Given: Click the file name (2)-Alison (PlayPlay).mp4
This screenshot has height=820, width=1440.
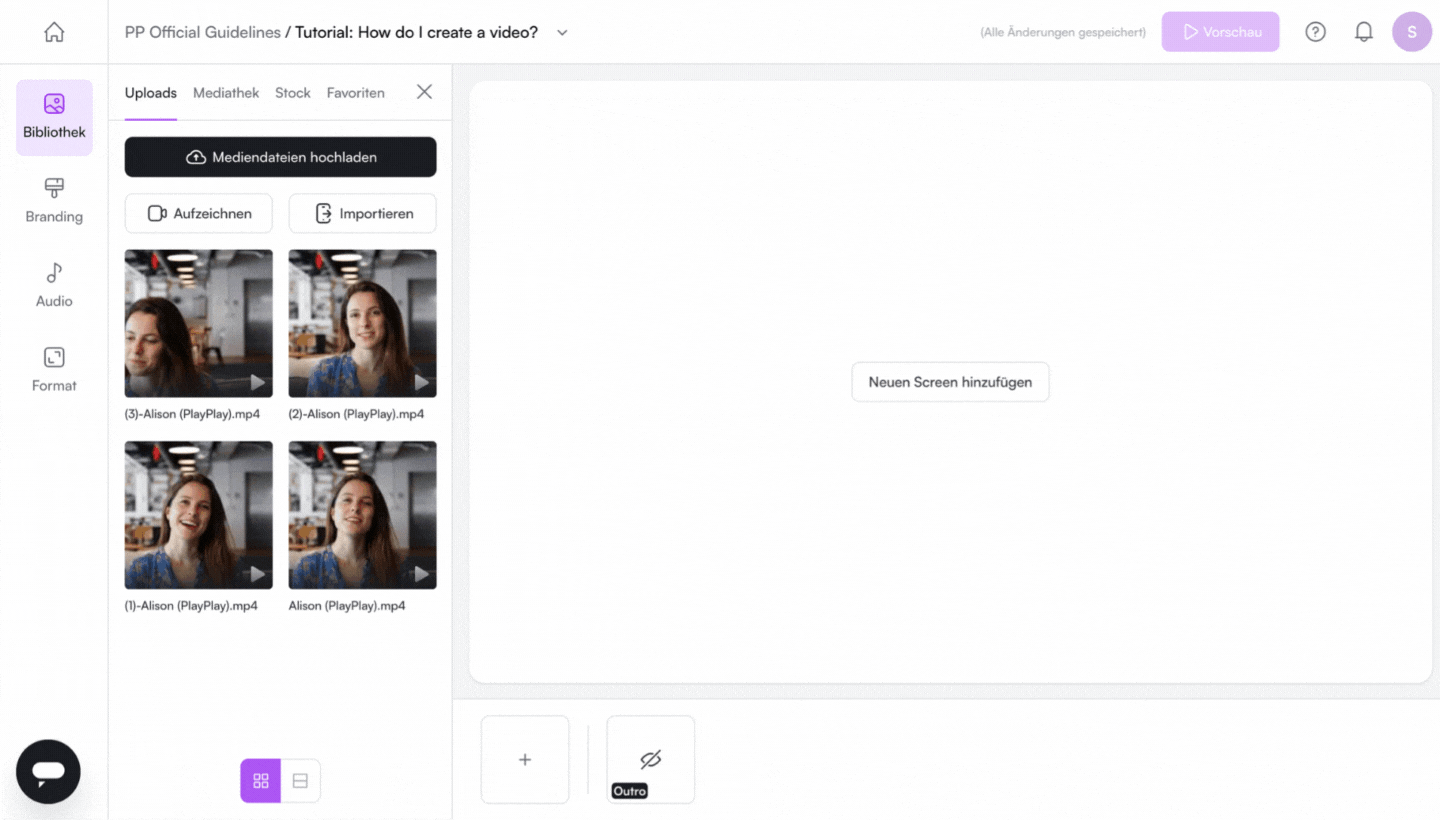Looking at the screenshot, I should 356,414.
